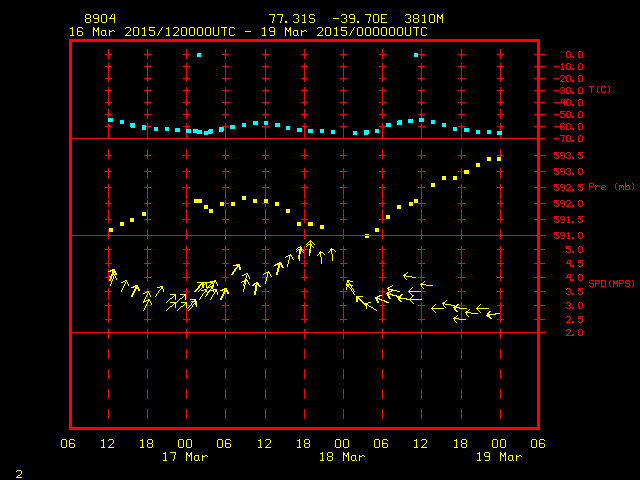
Task: Click the "592.5" pressure tick value
Action: tap(569, 187)
